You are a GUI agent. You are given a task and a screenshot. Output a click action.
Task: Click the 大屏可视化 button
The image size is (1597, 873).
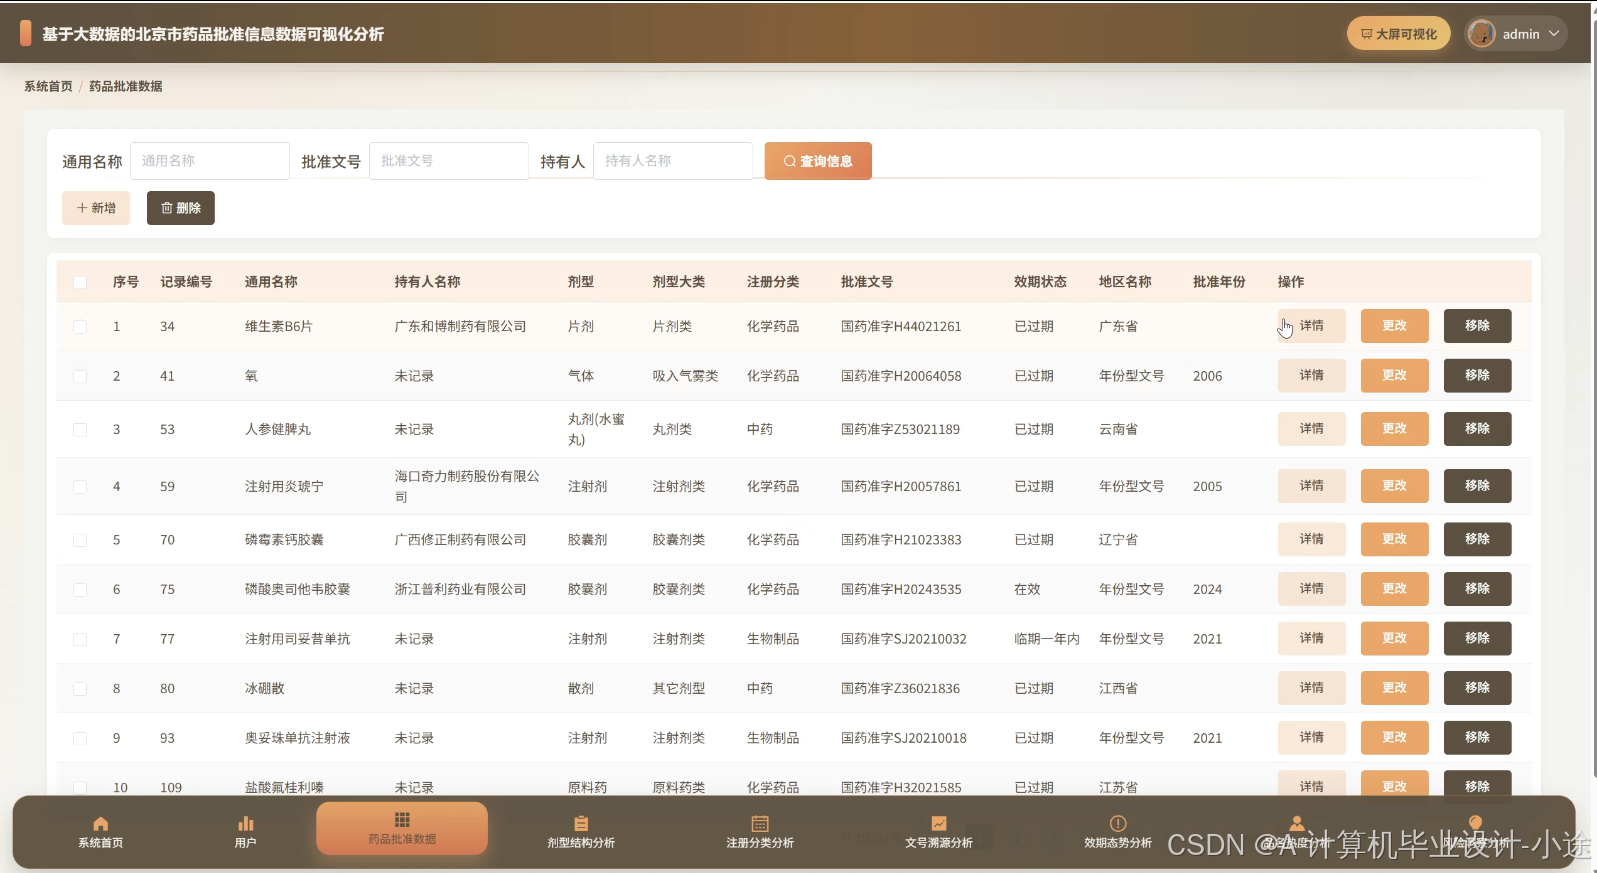pyautogui.click(x=1398, y=34)
